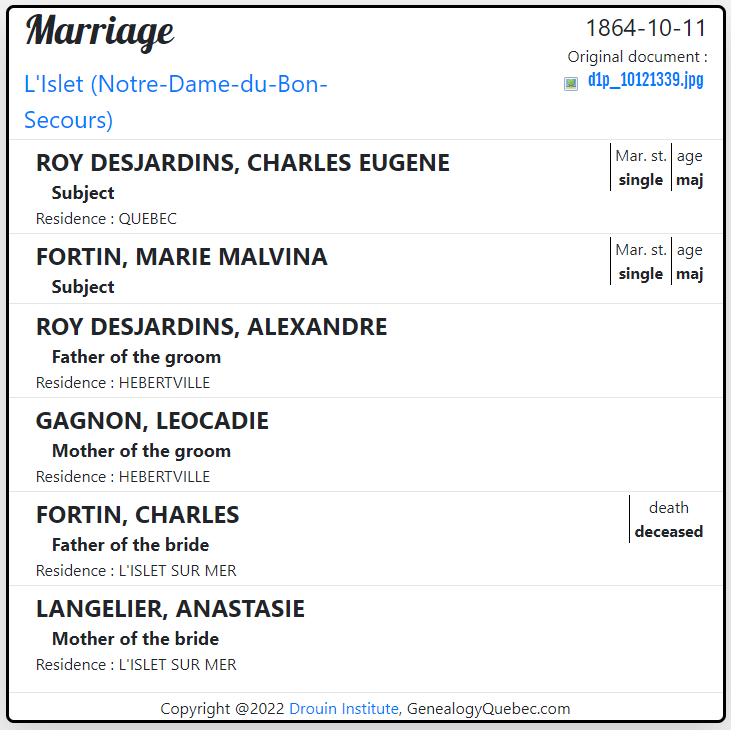Click Mother of the bride label
This screenshot has height=730, width=731.
tap(135, 639)
